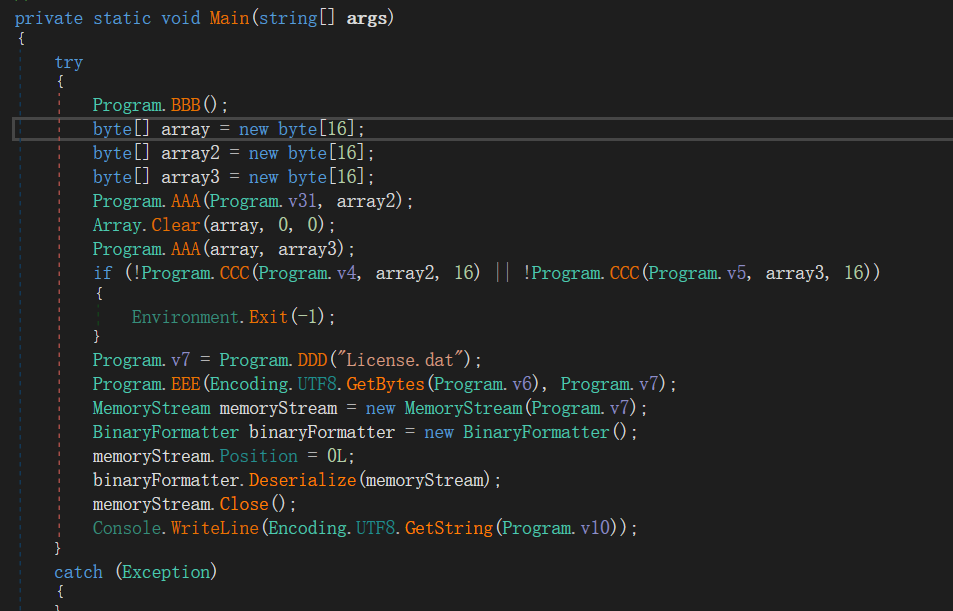Click the v31 field reference
The height and width of the screenshot is (611, 953).
point(302,201)
